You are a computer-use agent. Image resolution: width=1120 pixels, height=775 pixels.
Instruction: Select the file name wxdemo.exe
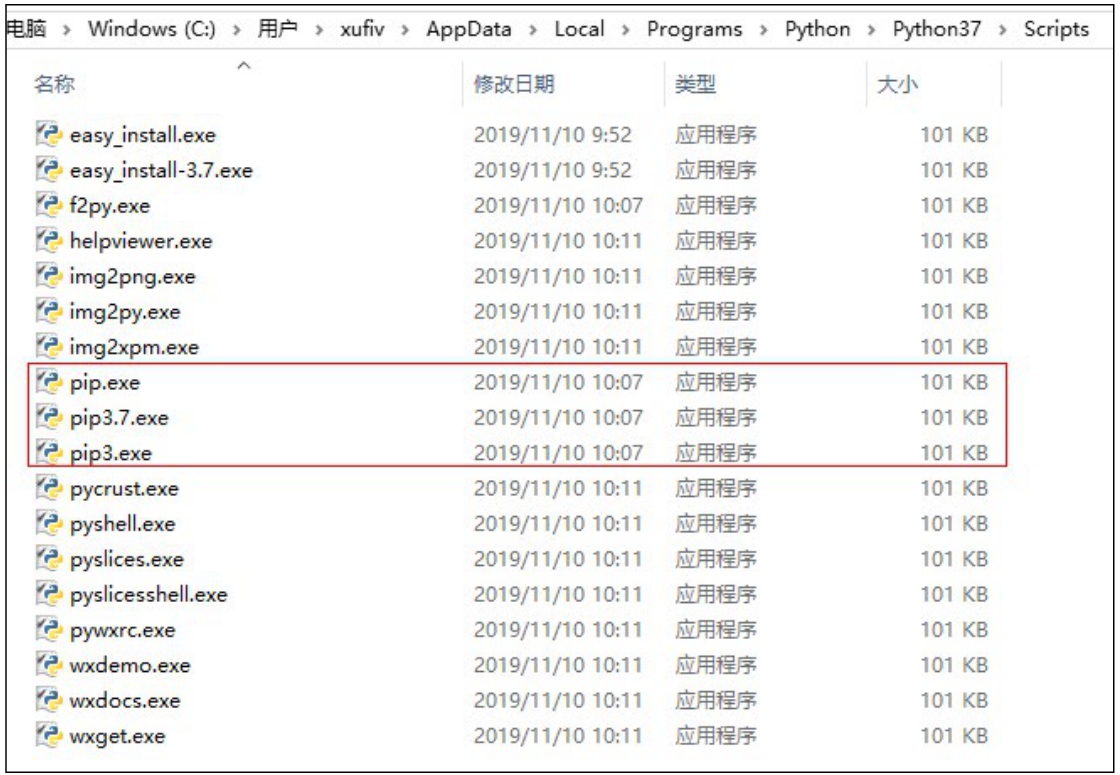[130, 666]
